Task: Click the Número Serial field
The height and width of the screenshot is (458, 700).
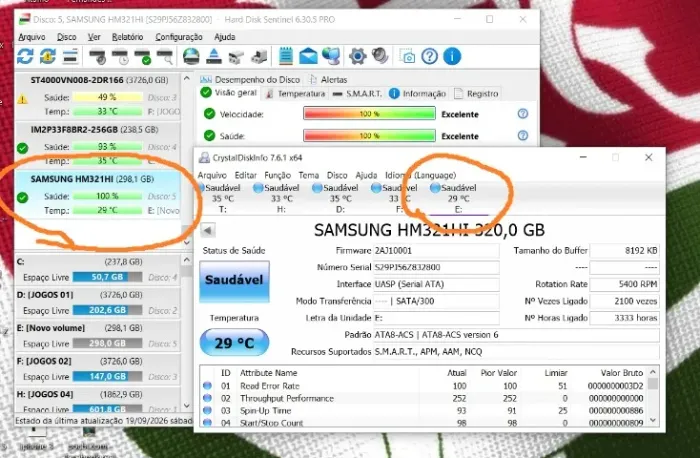Action: [436, 267]
